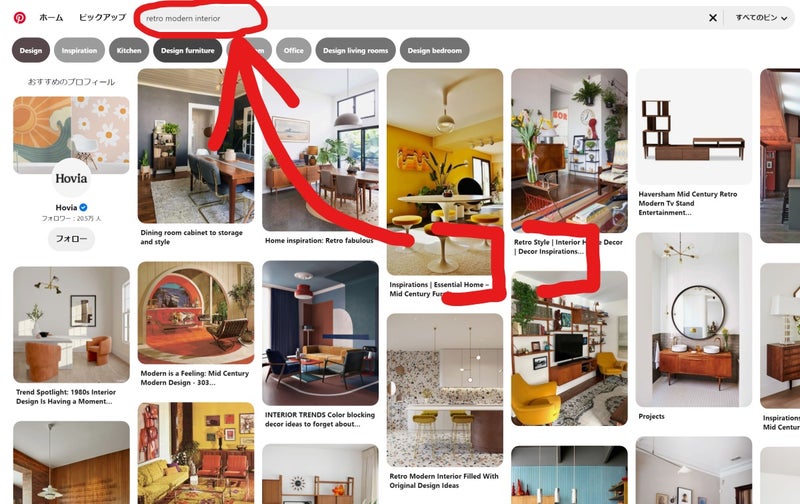Select the Inspiration filter chip
The width and height of the screenshot is (800, 504).
click(x=79, y=51)
